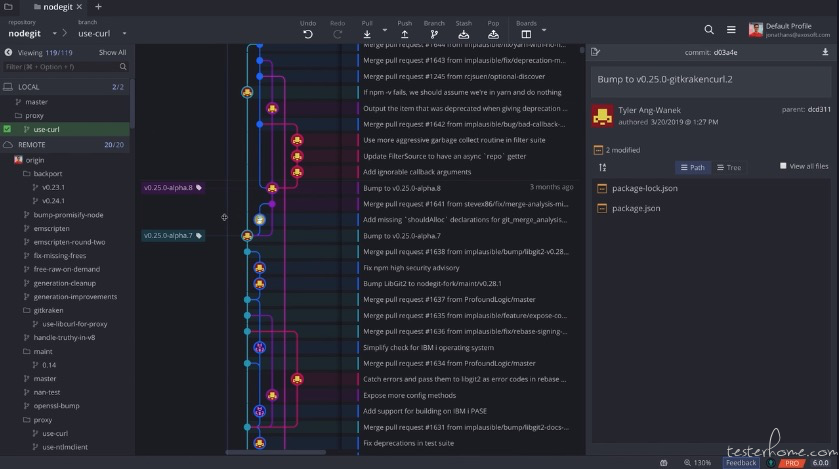Click the Pop stash icon
Image resolution: width=839 pixels, height=469 pixels.
point(493,34)
